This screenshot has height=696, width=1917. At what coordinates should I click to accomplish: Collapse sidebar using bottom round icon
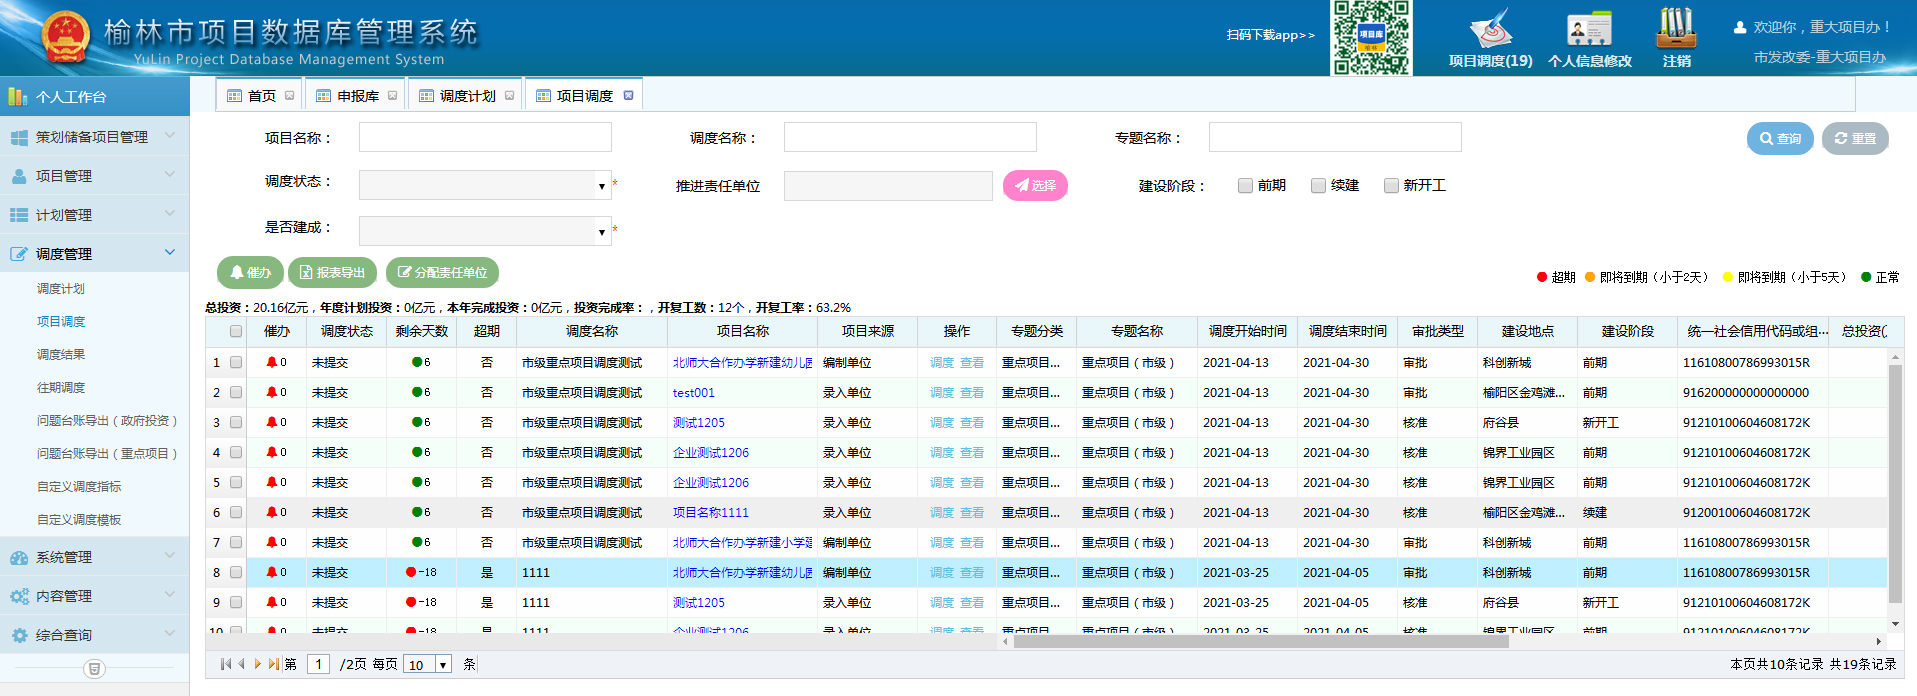(94, 669)
